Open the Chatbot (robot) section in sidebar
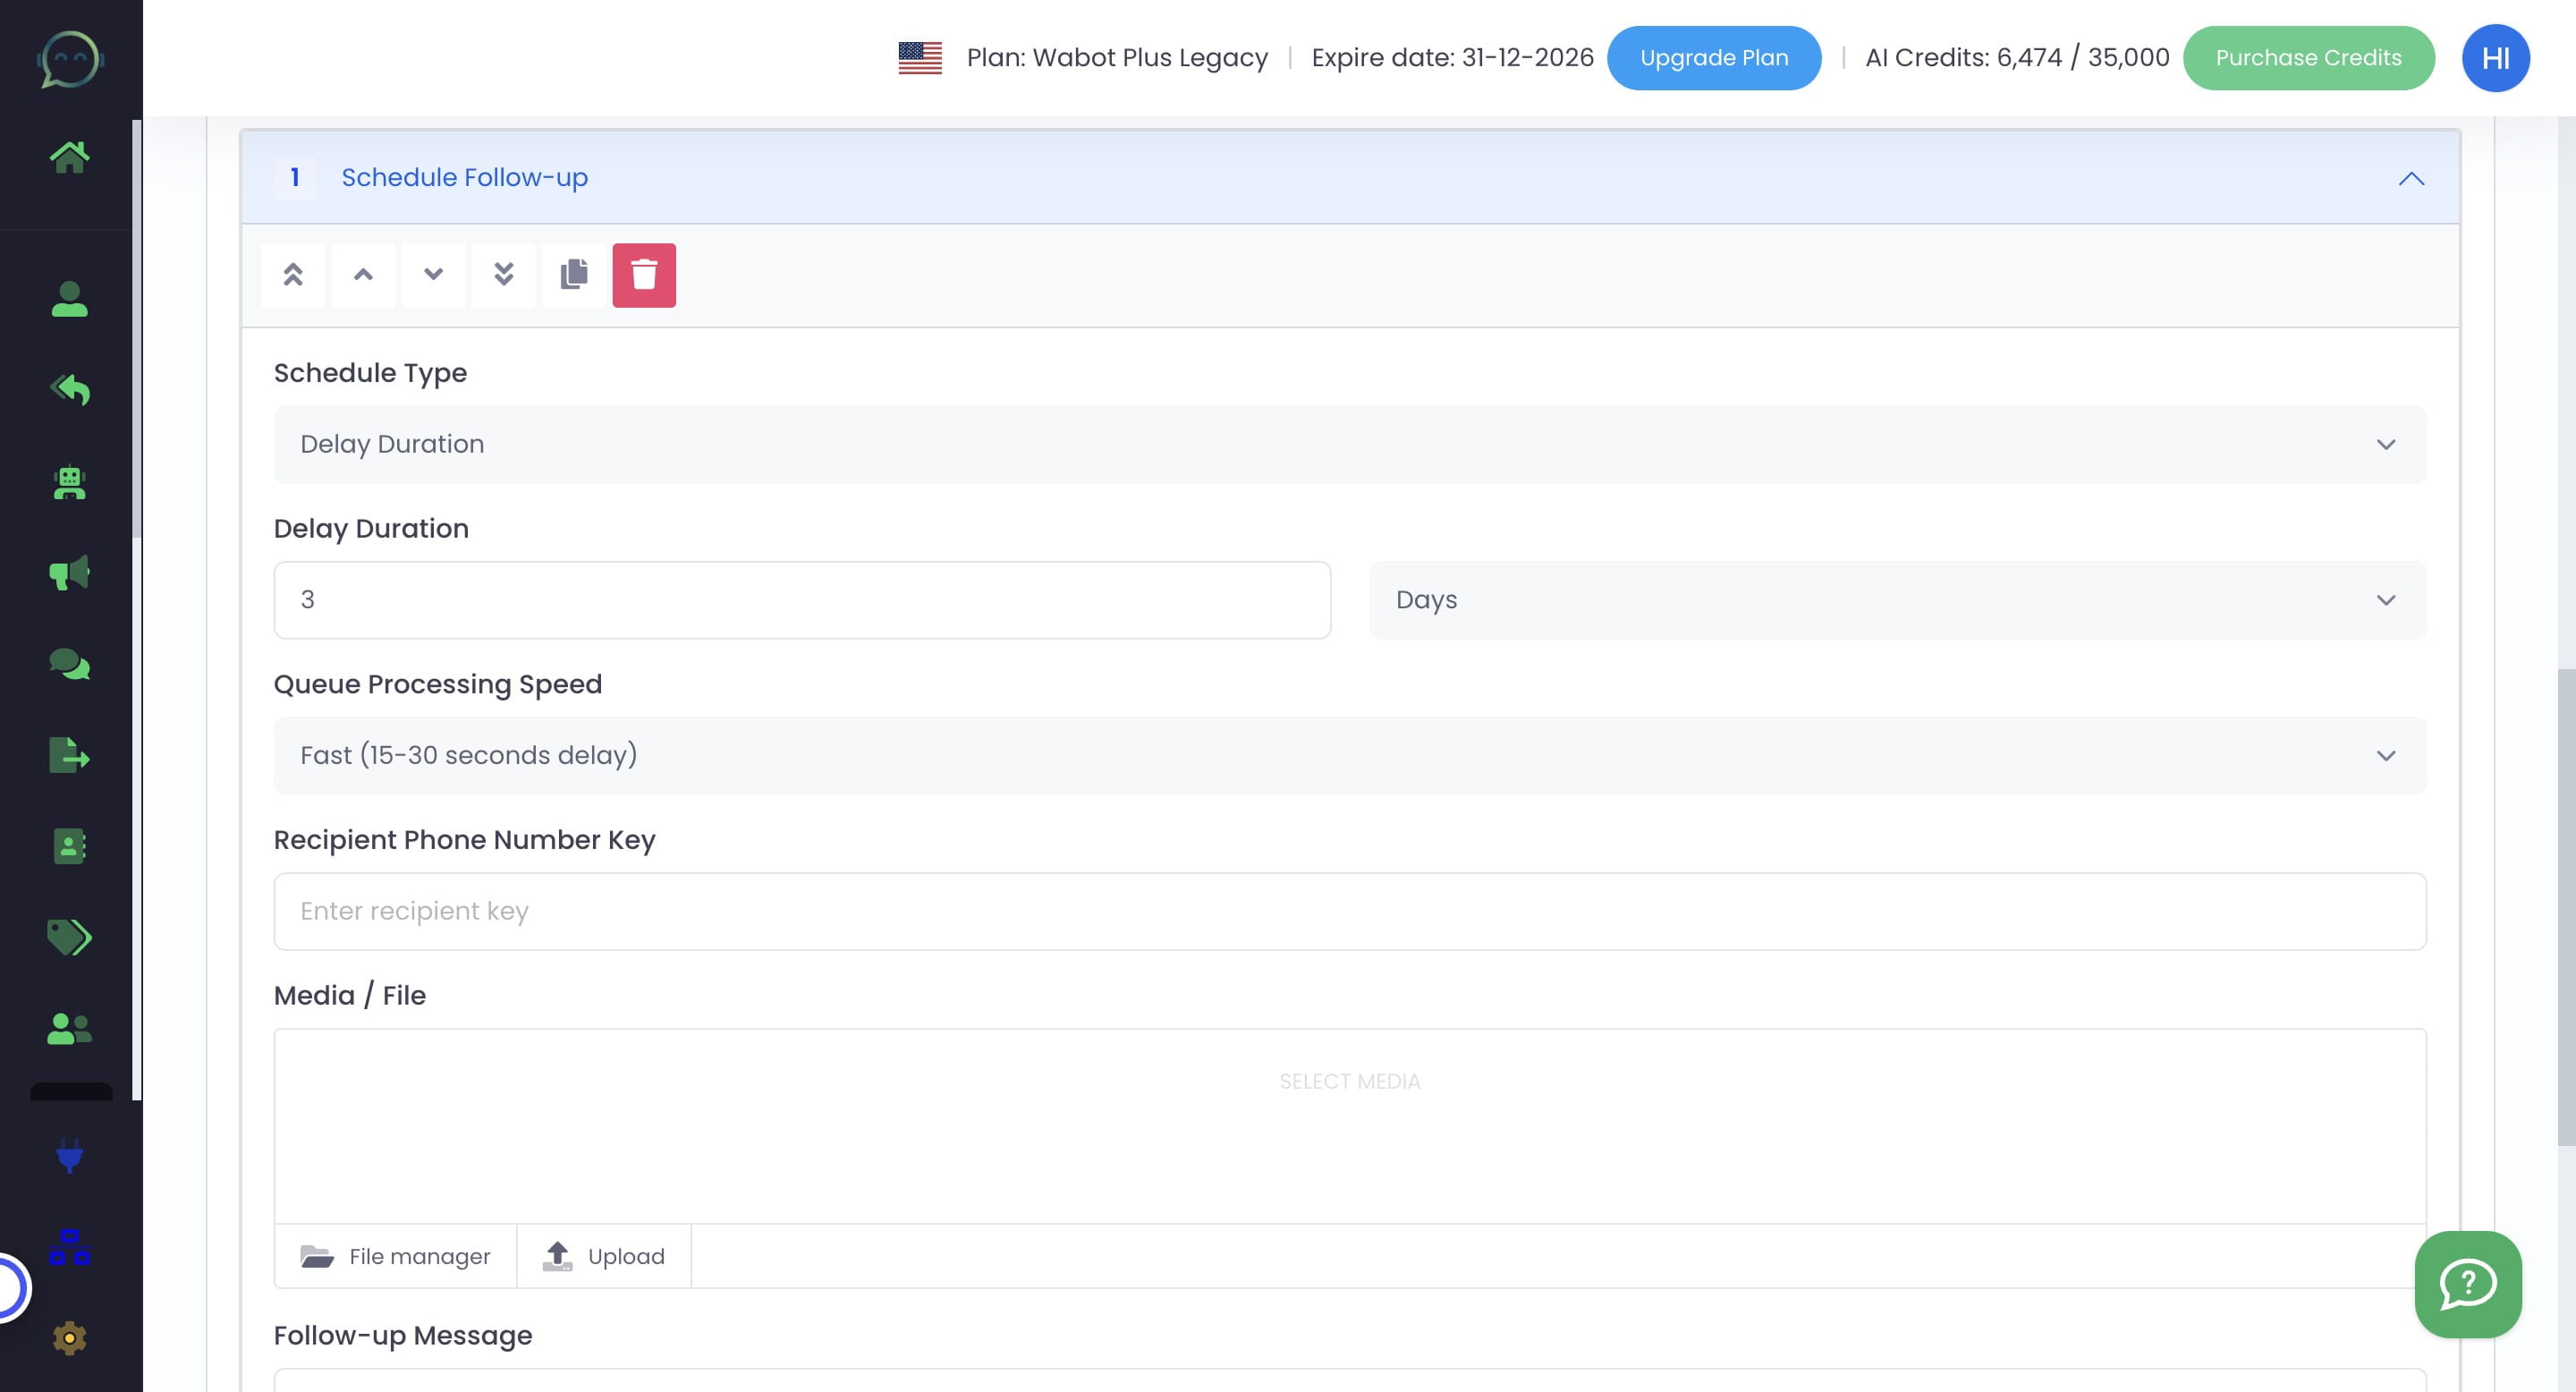 pos(69,483)
